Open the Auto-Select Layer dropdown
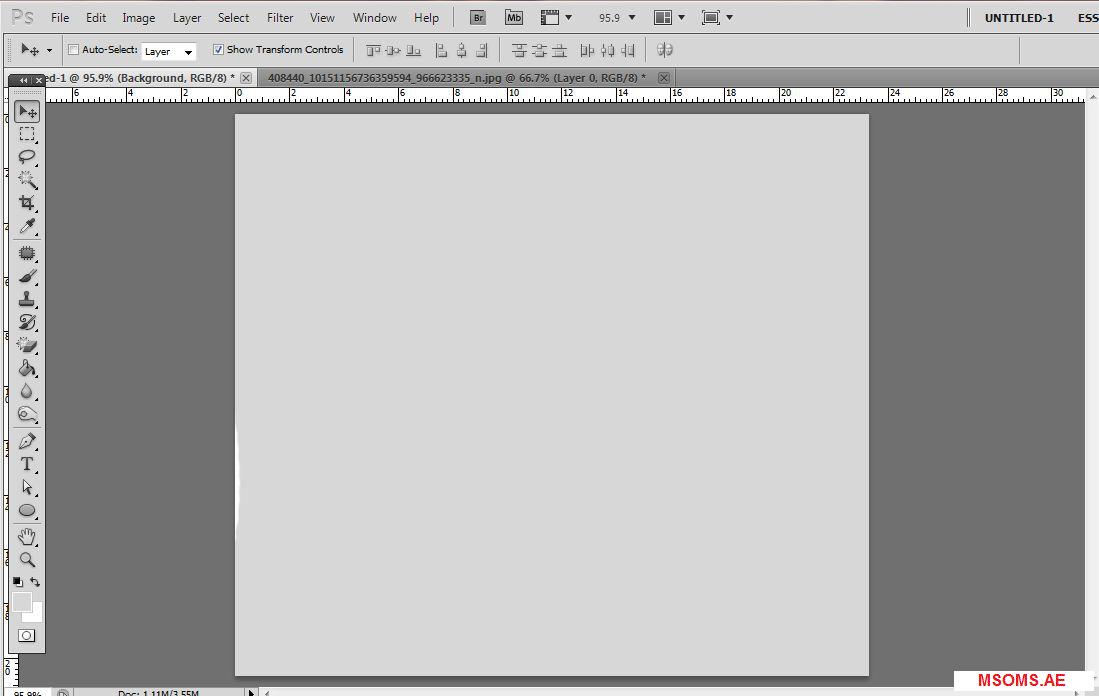The height and width of the screenshot is (696, 1099). [x=168, y=51]
